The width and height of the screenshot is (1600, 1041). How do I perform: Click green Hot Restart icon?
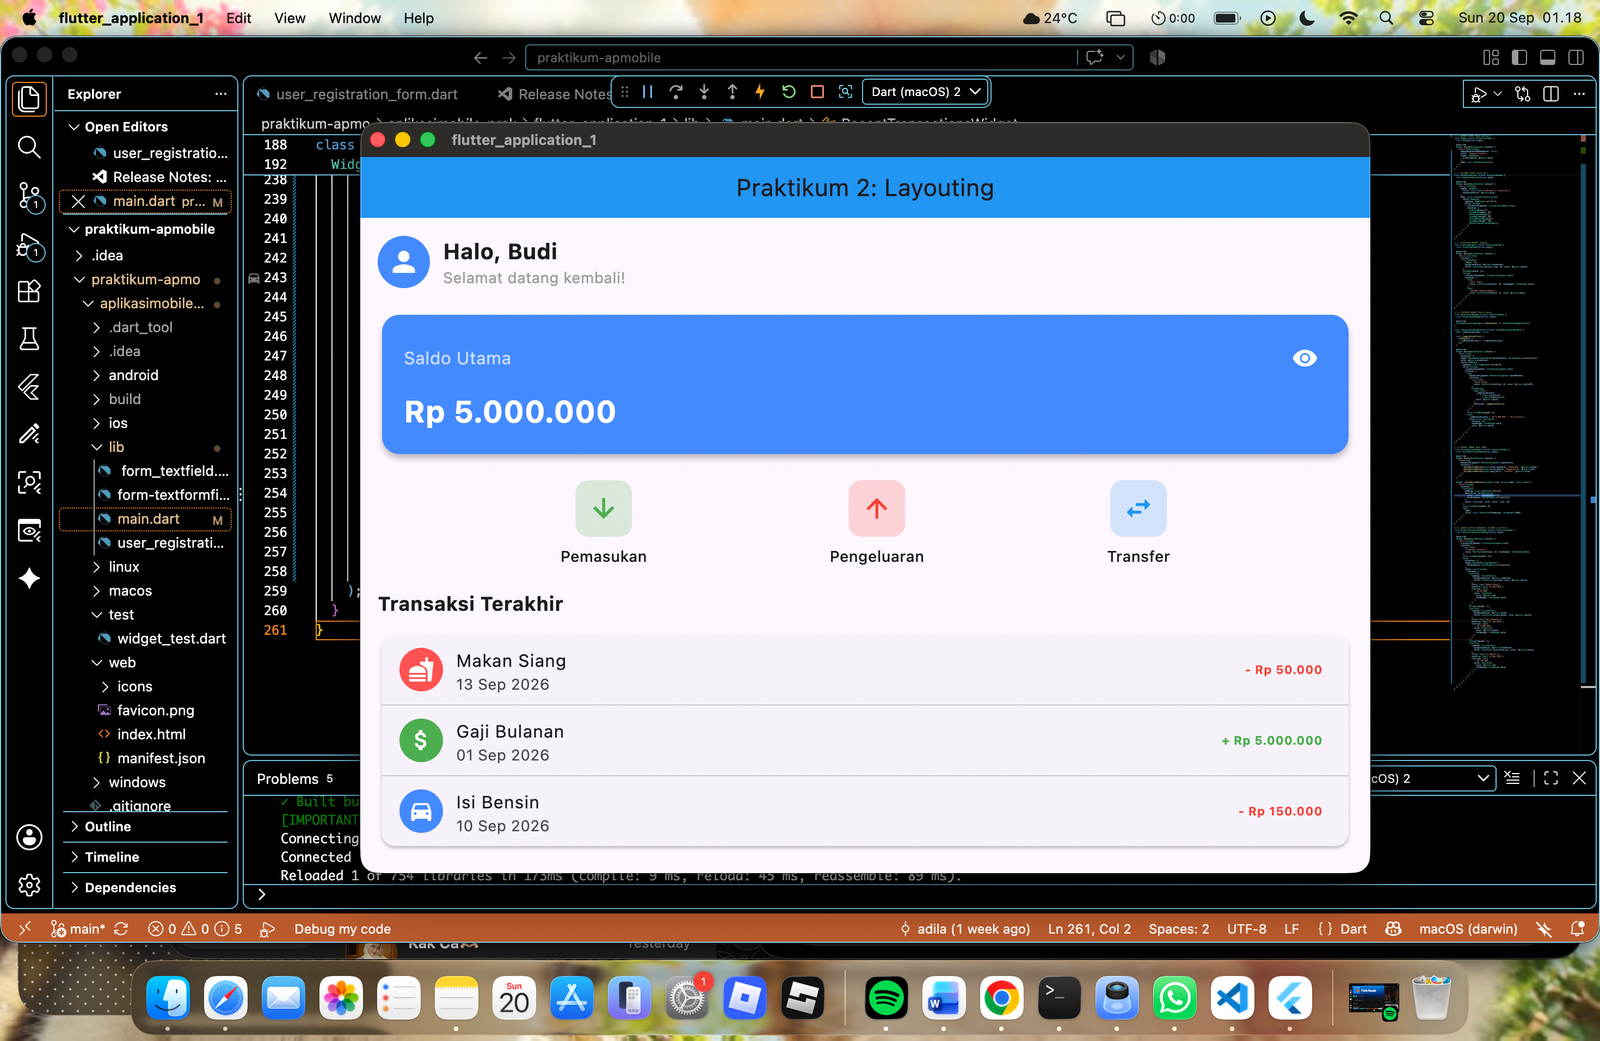point(789,92)
